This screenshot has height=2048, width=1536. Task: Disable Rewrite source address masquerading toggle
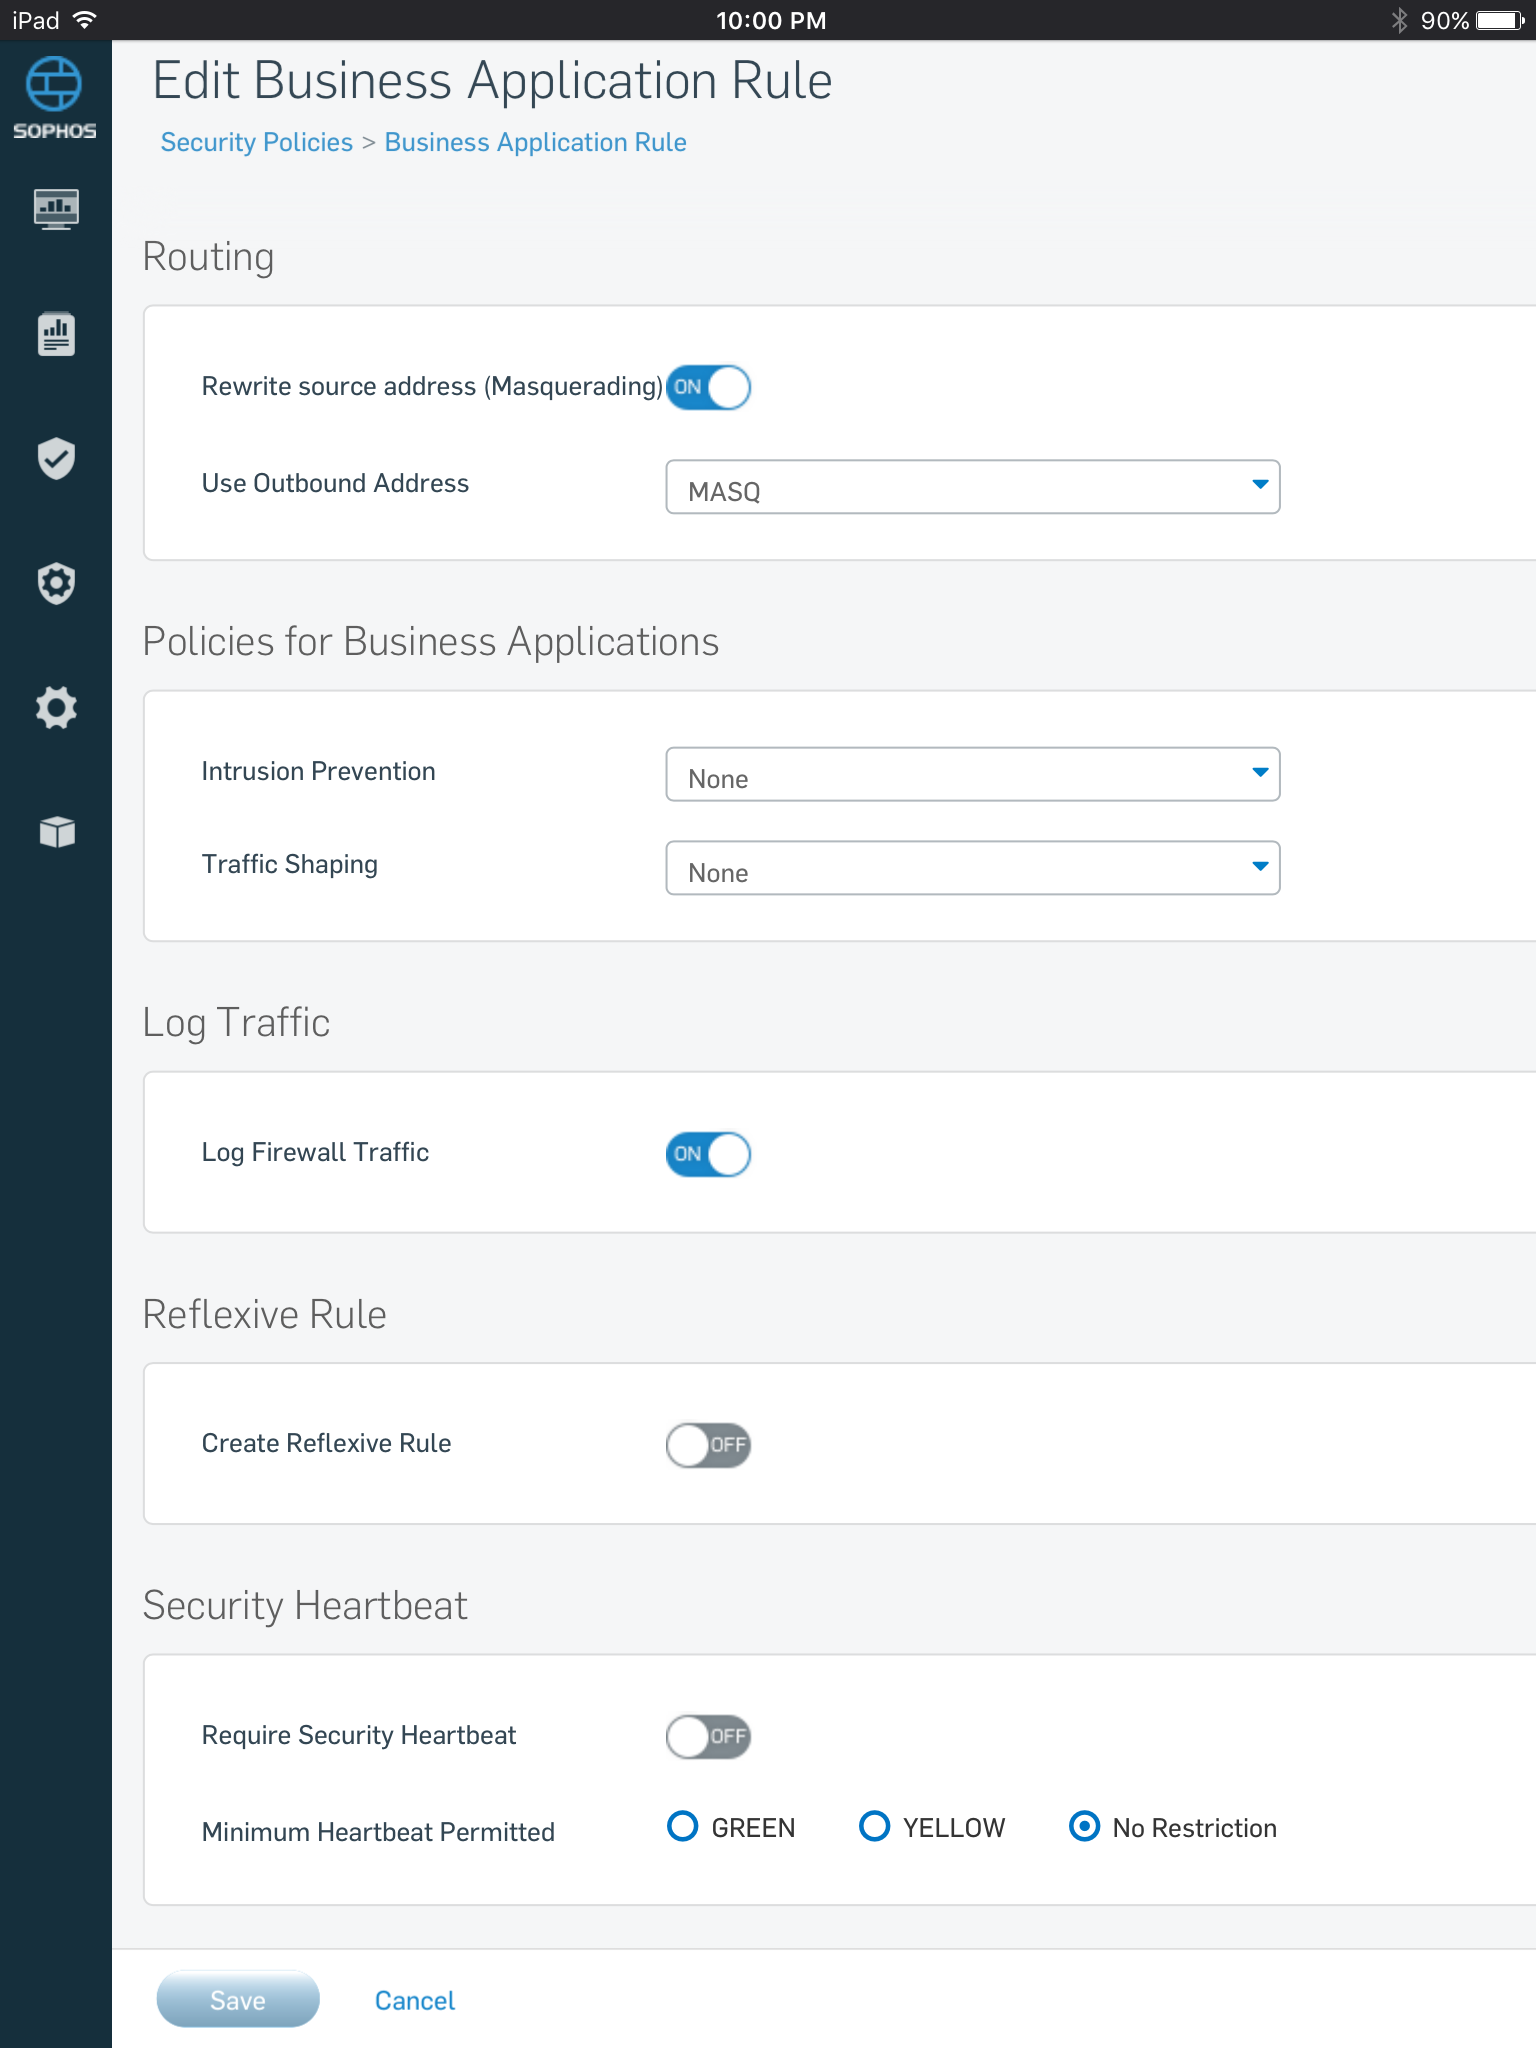pos(708,387)
